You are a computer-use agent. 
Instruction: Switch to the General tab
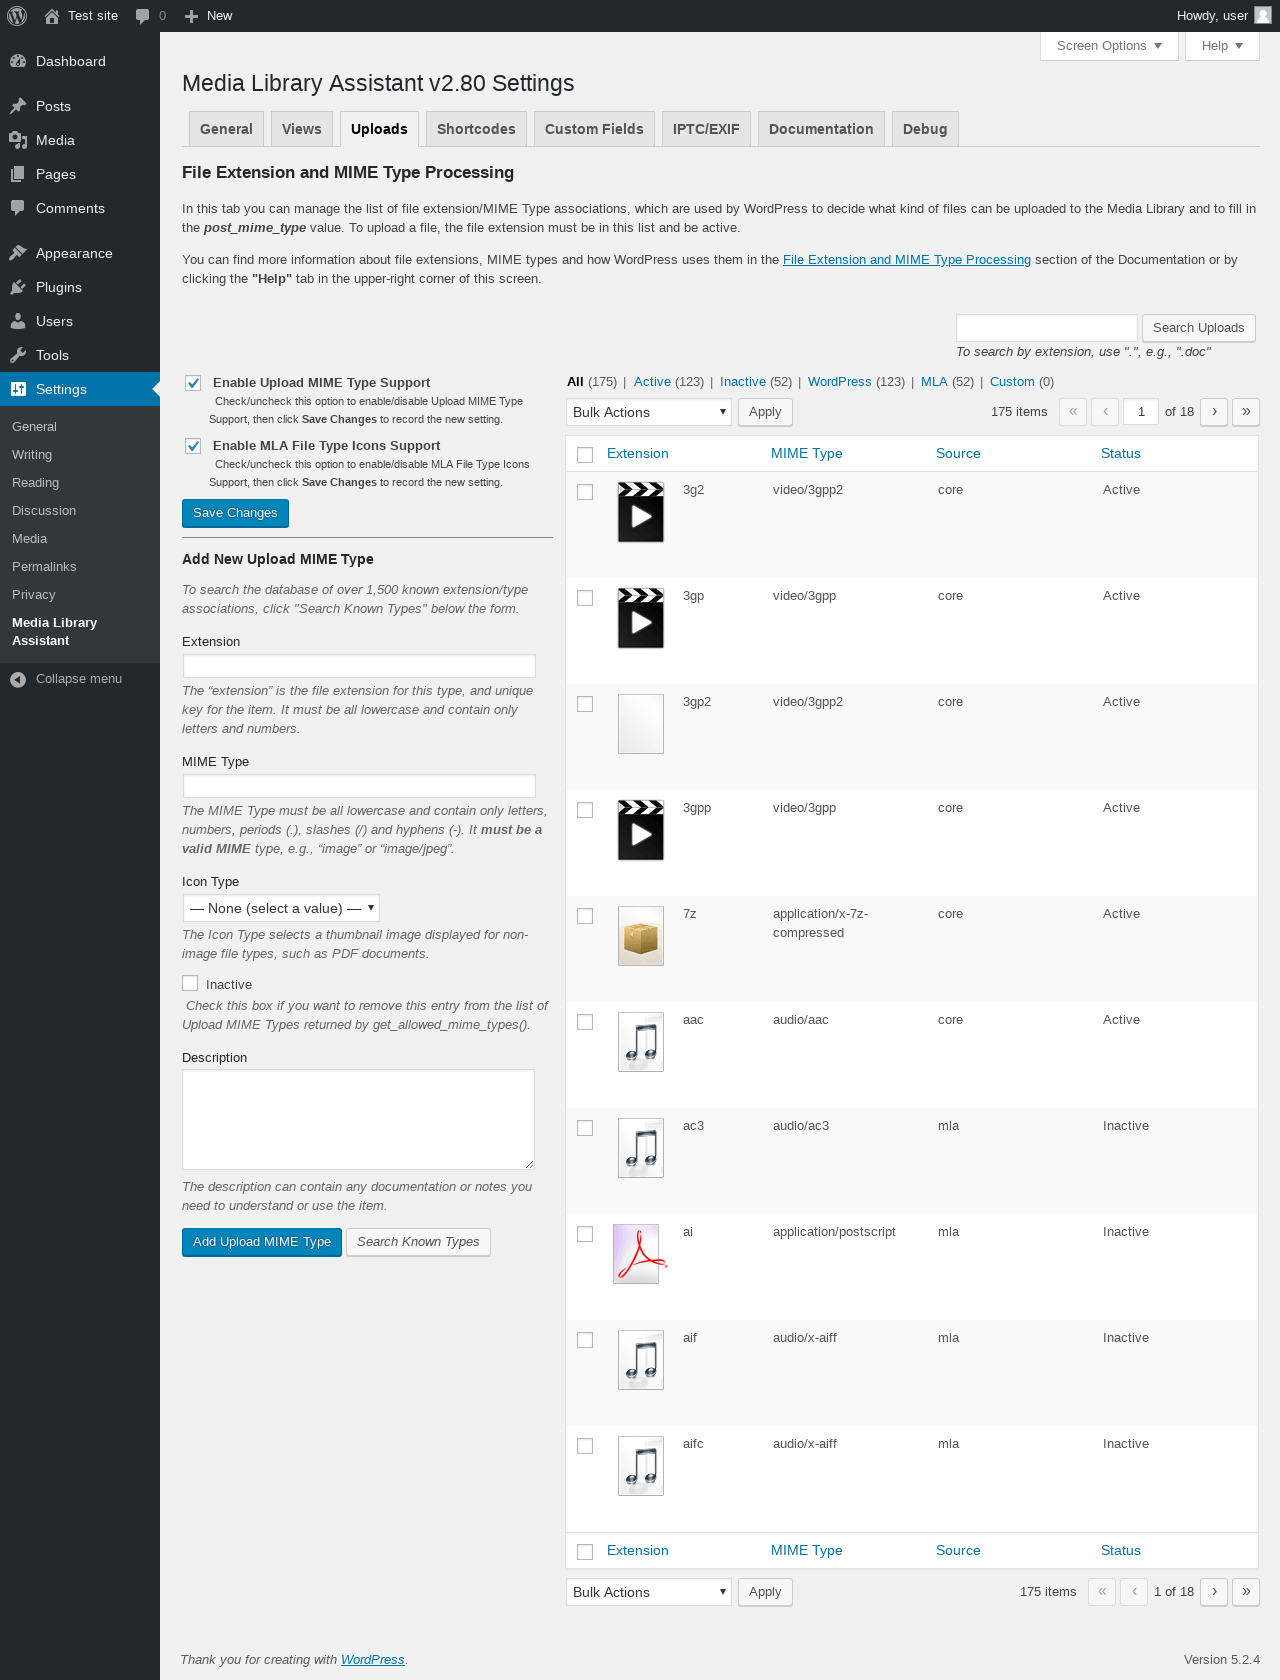[226, 129]
